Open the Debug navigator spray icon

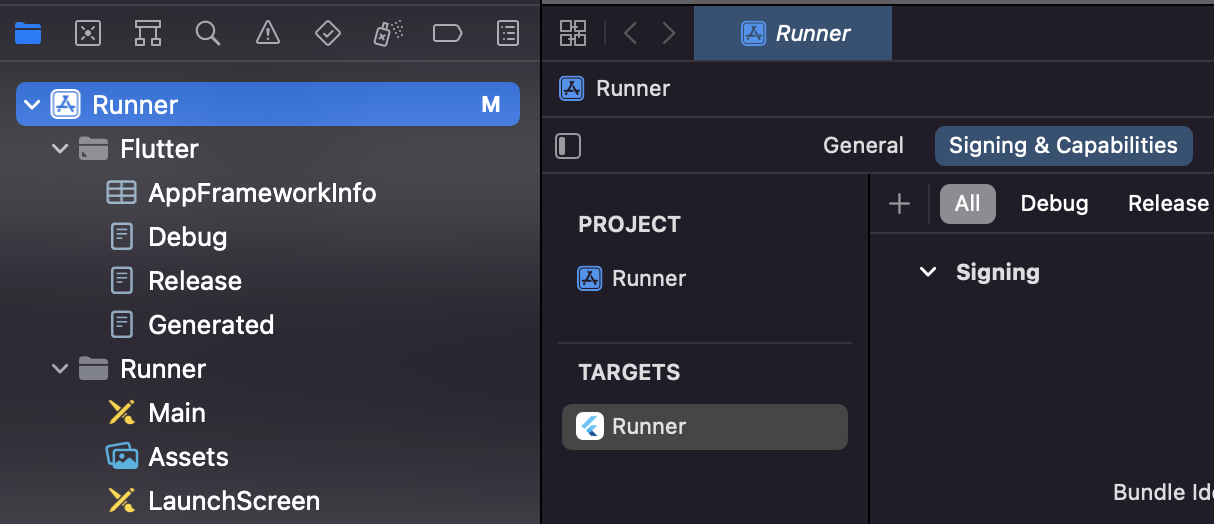[x=388, y=33]
